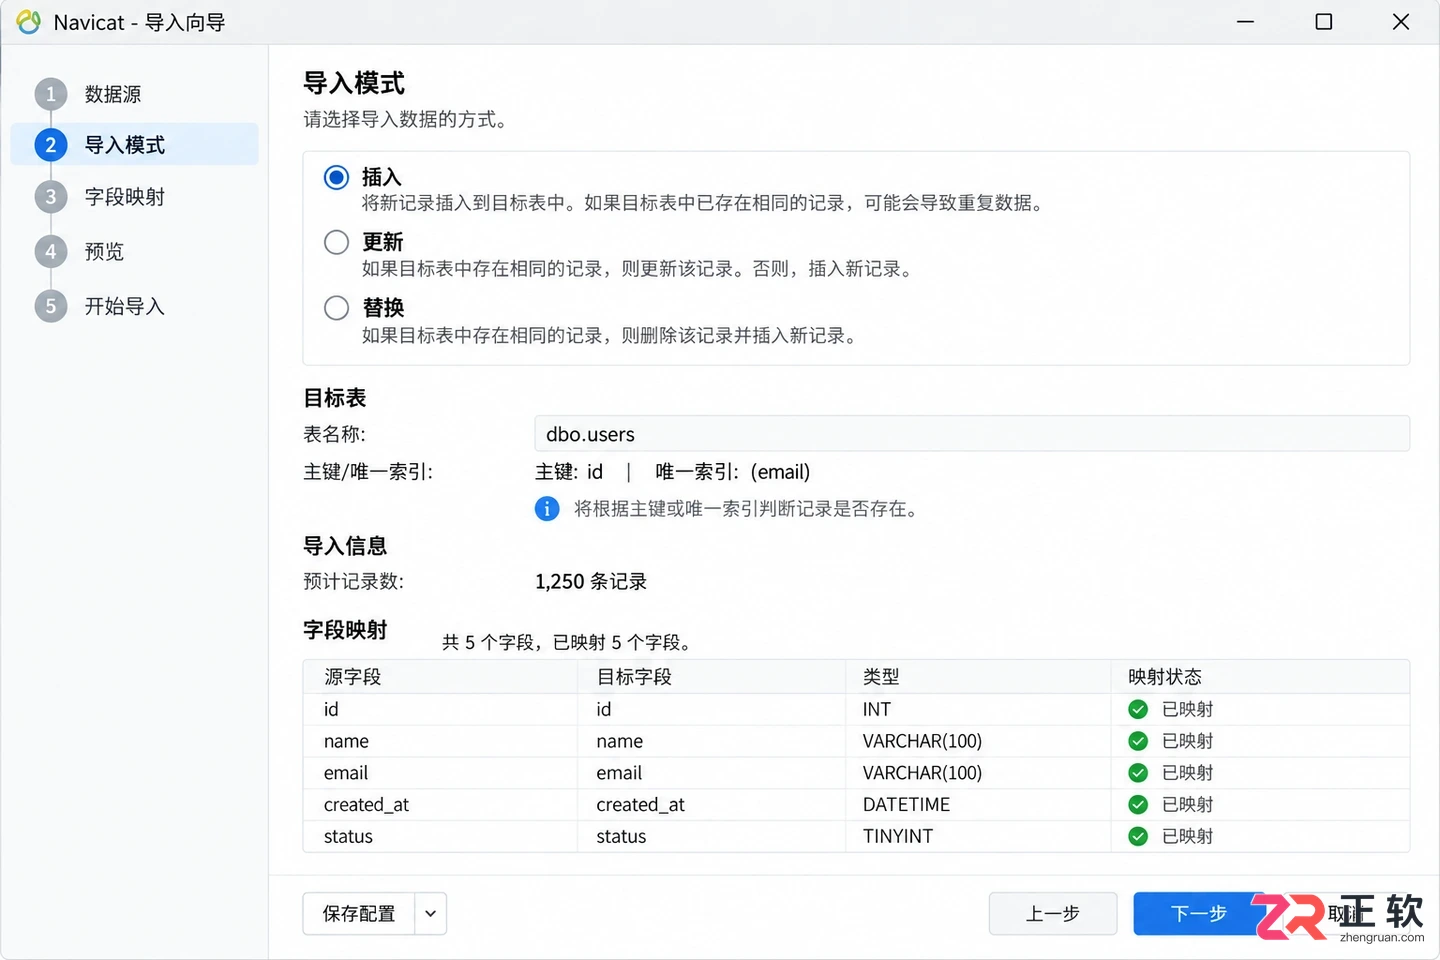The image size is (1440, 960).
Task: Click green mapped check icon in name row
Action: tap(1138, 741)
